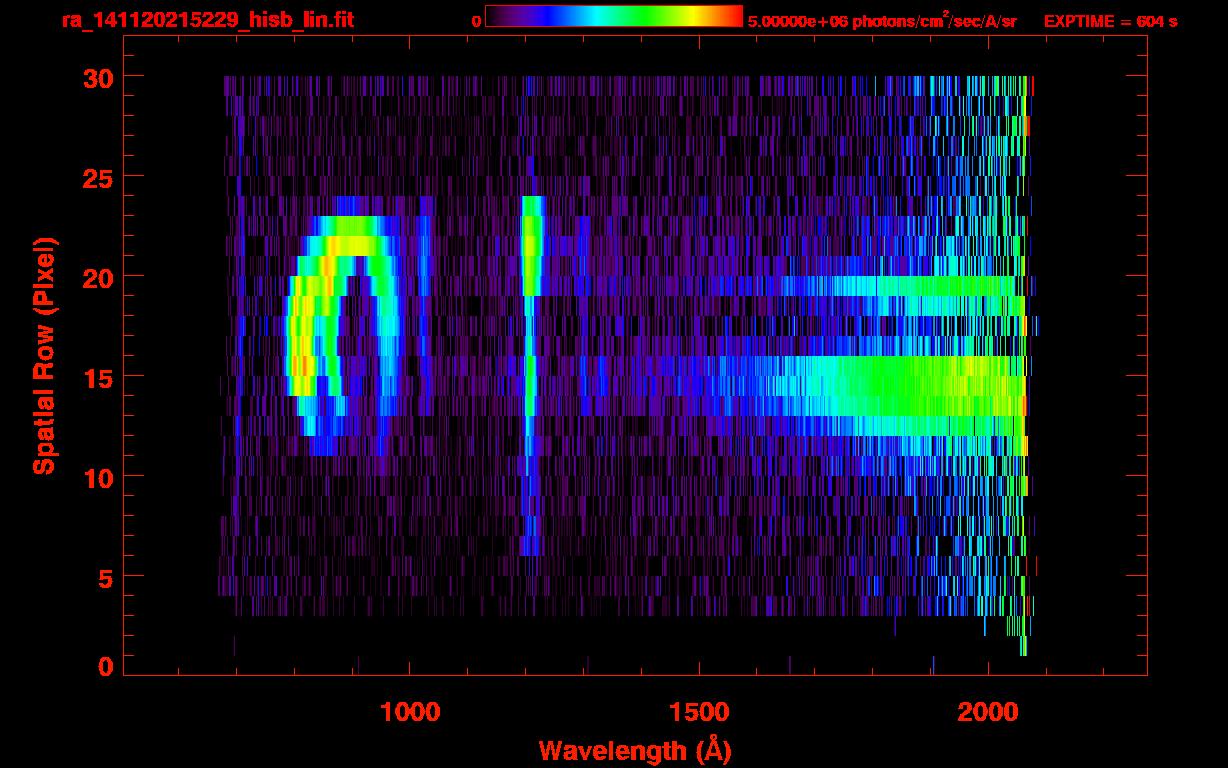This screenshot has width=1228, height=768.
Task: Click the rainbow color scale bar
Action: (614, 16)
